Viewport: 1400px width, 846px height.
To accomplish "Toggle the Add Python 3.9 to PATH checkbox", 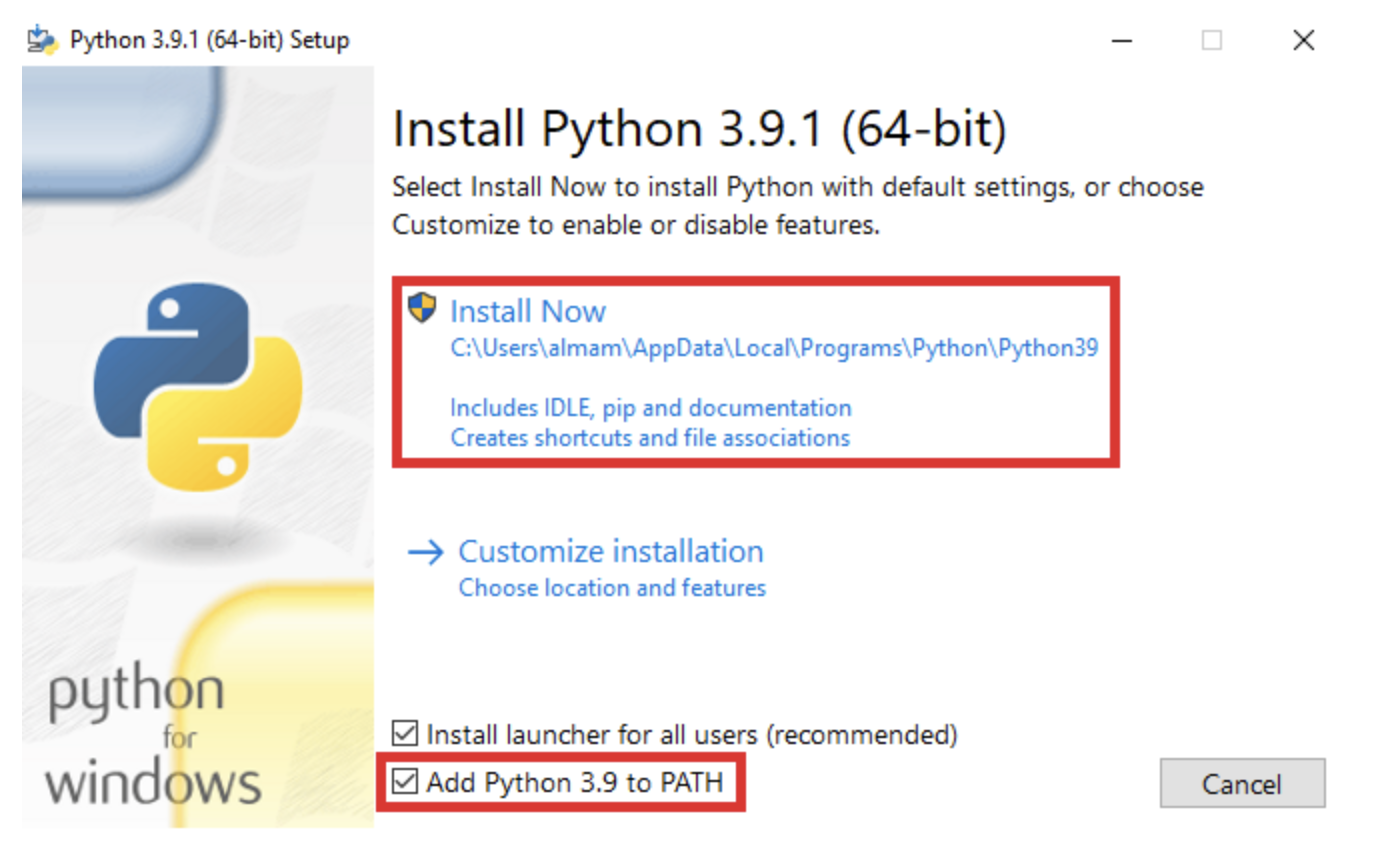I will (x=405, y=782).
